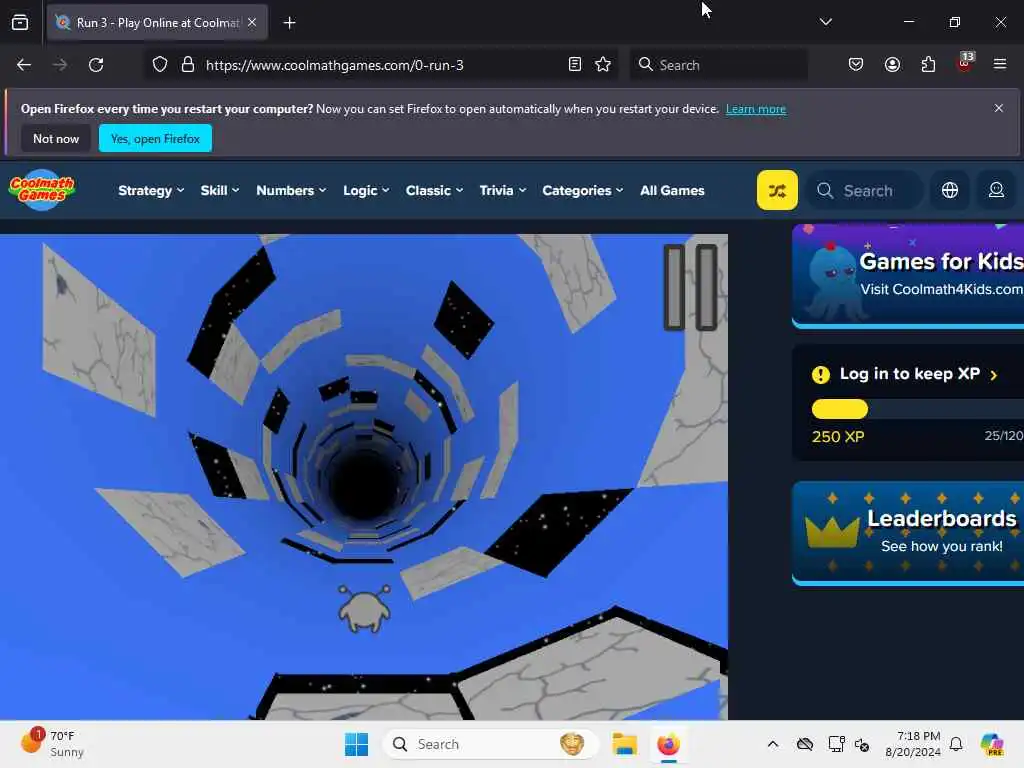Expand the Numbers menu
The height and width of the screenshot is (768, 1024).
click(291, 191)
